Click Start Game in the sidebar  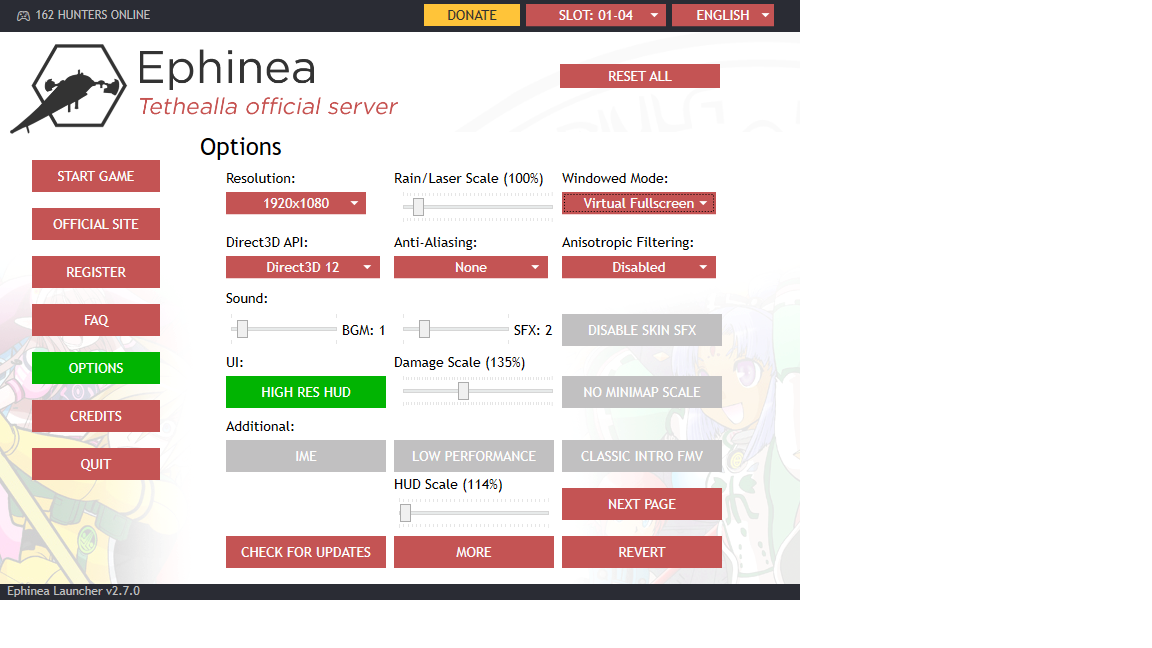(x=96, y=176)
